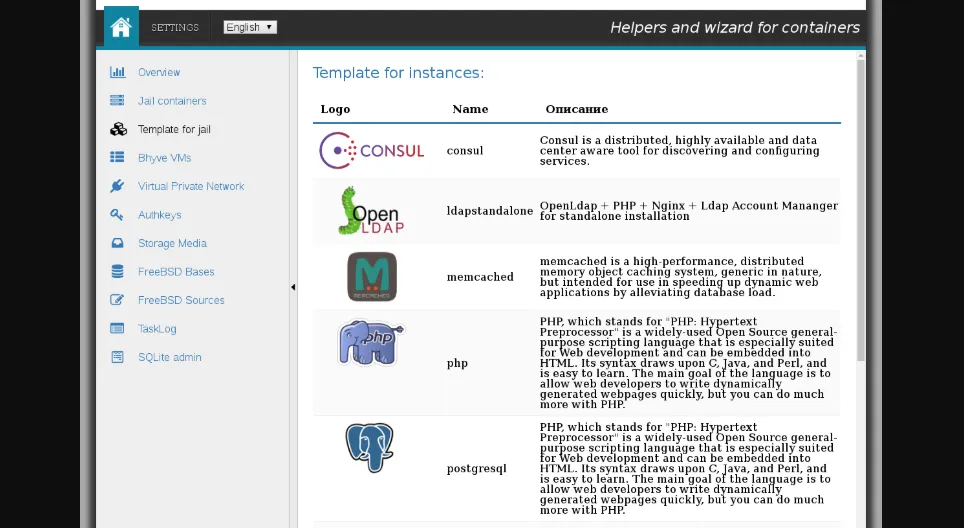964x528 pixels.
Task: Click the Описание column header
Action: [577, 109]
